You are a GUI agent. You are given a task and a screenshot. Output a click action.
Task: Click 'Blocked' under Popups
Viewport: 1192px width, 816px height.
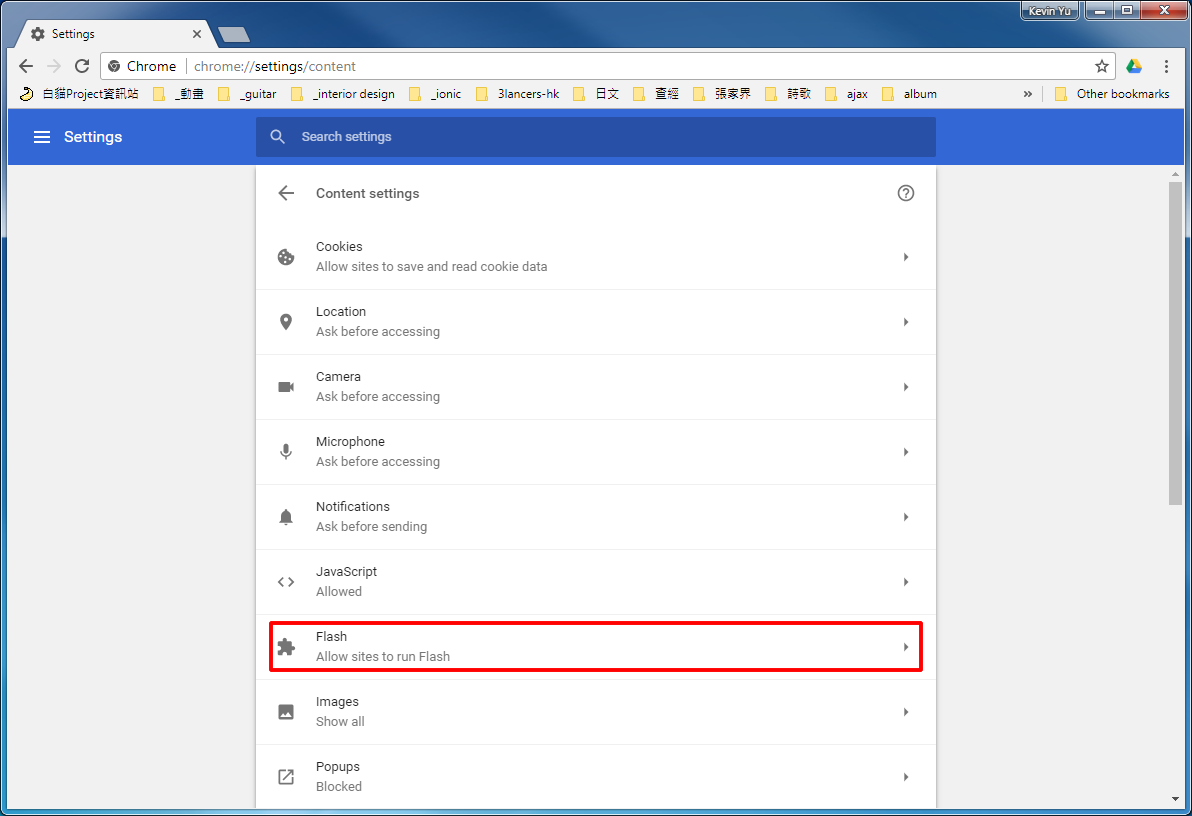coord(338,786)
